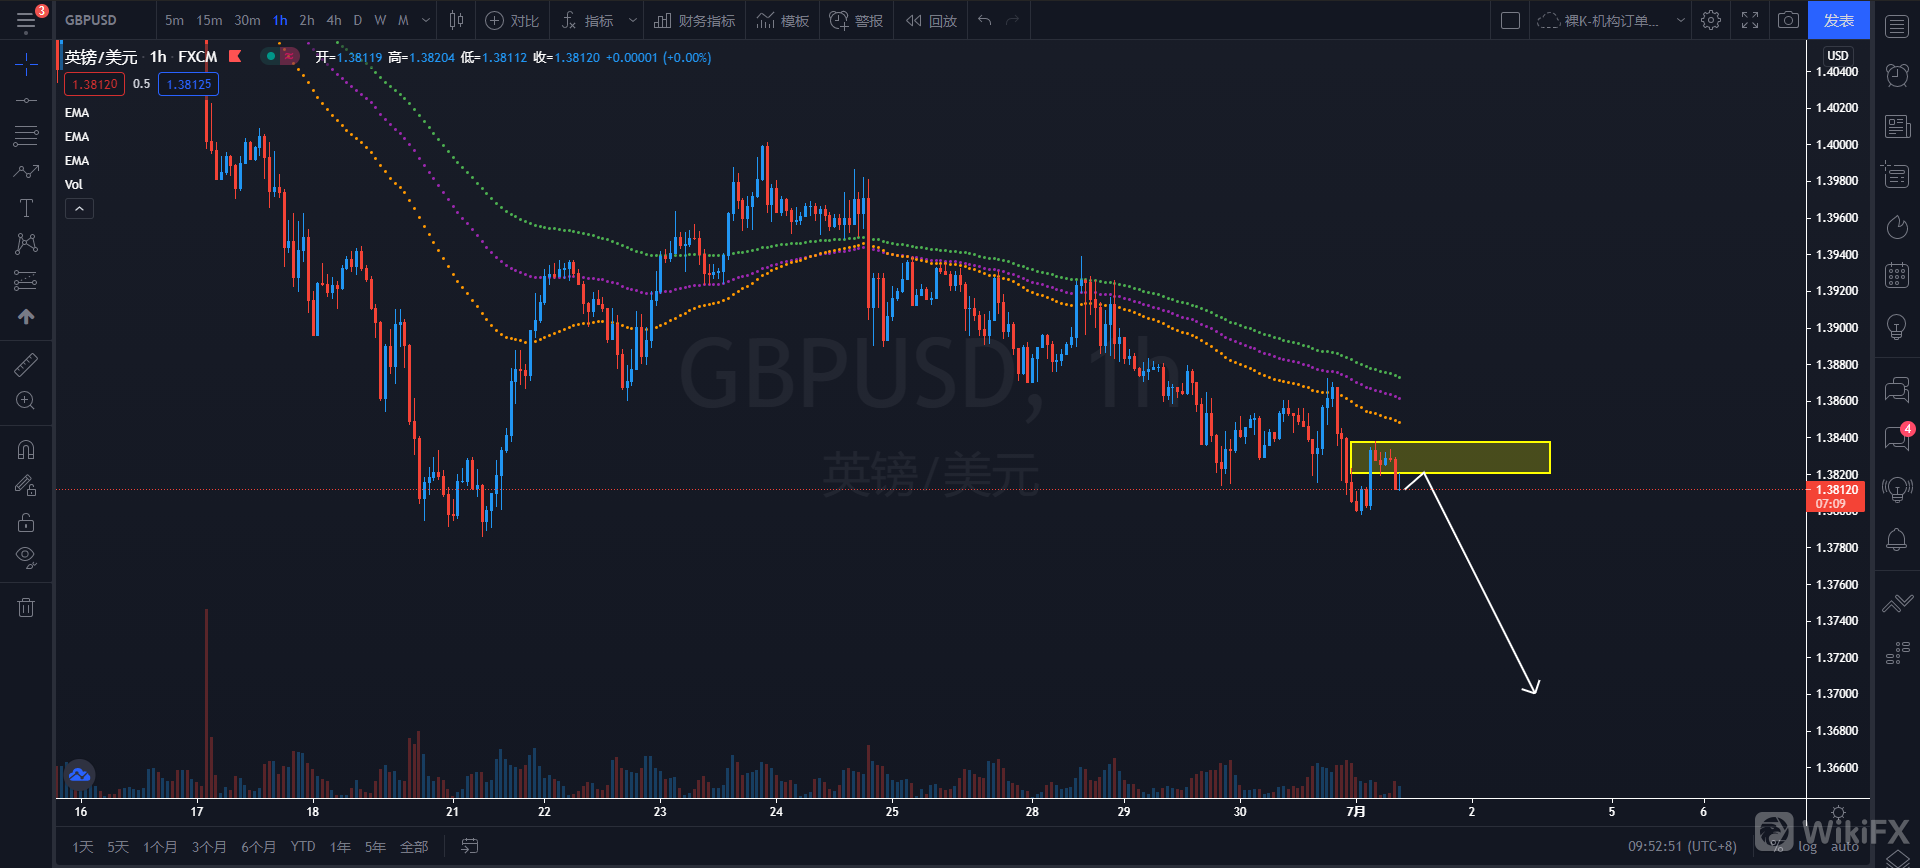This screenshot has width=1920, height=868.
Task: Open the notifications bell panel
Action: click(1897, 540)
